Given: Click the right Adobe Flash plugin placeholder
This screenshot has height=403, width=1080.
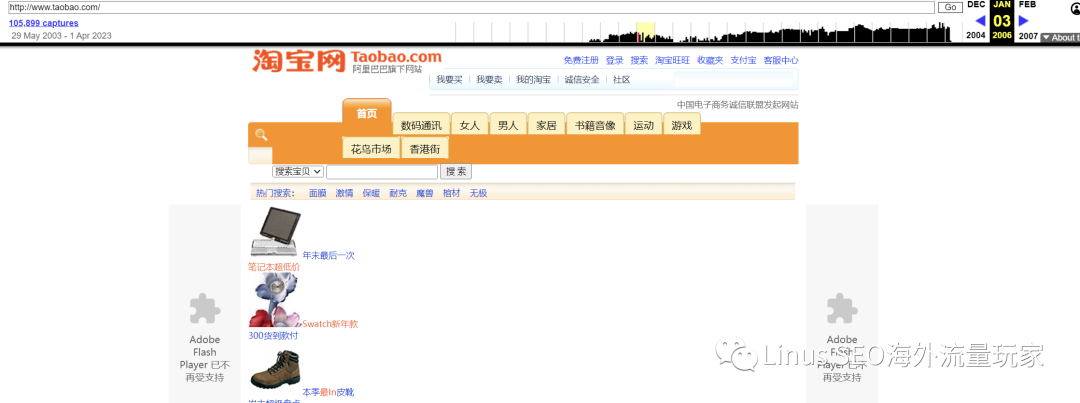Looking at the screenshot, I should 842,304.
